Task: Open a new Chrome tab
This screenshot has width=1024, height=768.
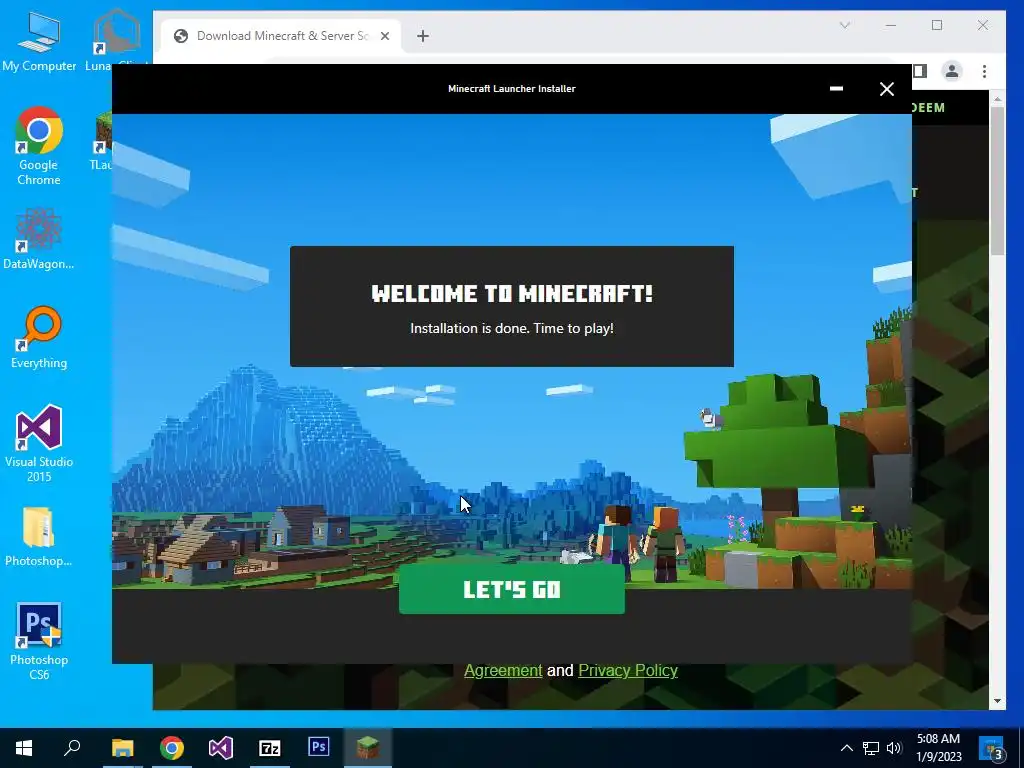Action: 423,36
